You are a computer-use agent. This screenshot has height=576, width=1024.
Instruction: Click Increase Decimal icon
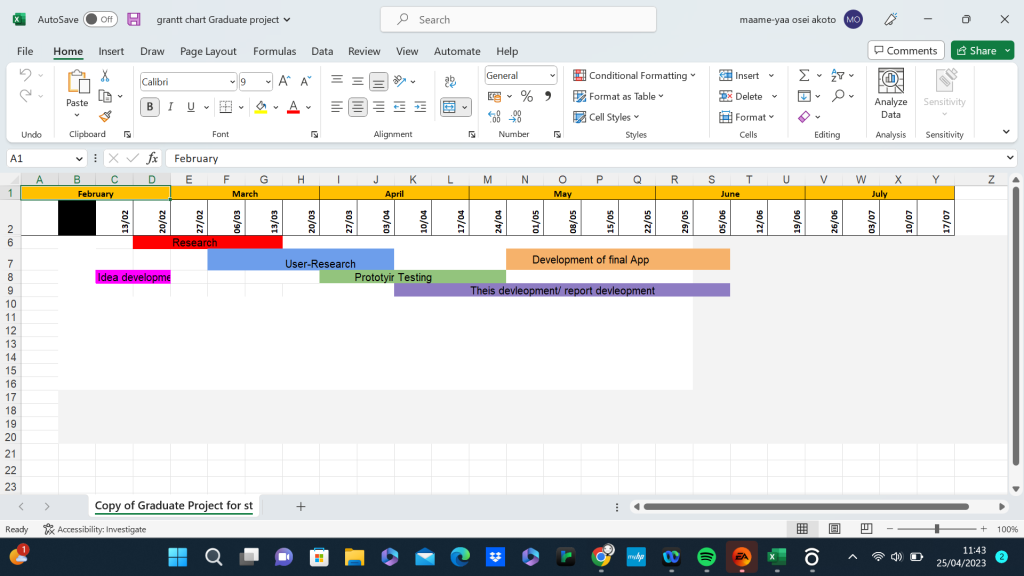tap(494, 117)
